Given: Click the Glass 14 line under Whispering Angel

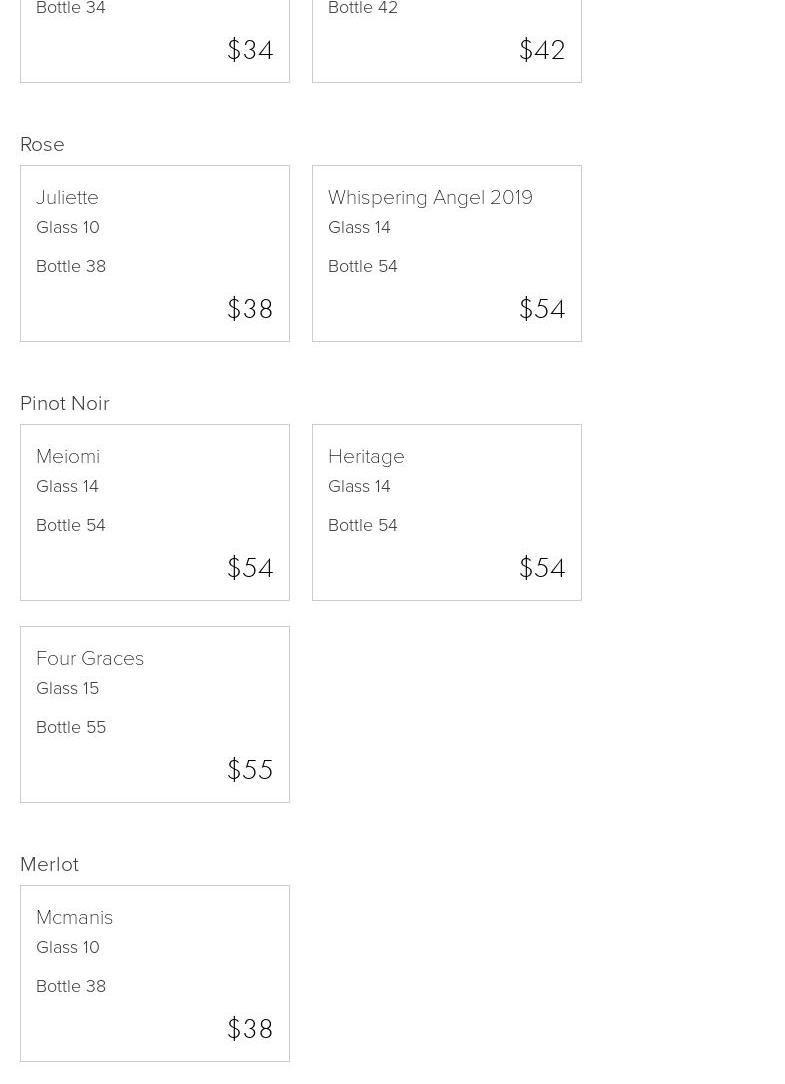Looking at the screenshot, I should pyautogui.click(x=359, y=227).
